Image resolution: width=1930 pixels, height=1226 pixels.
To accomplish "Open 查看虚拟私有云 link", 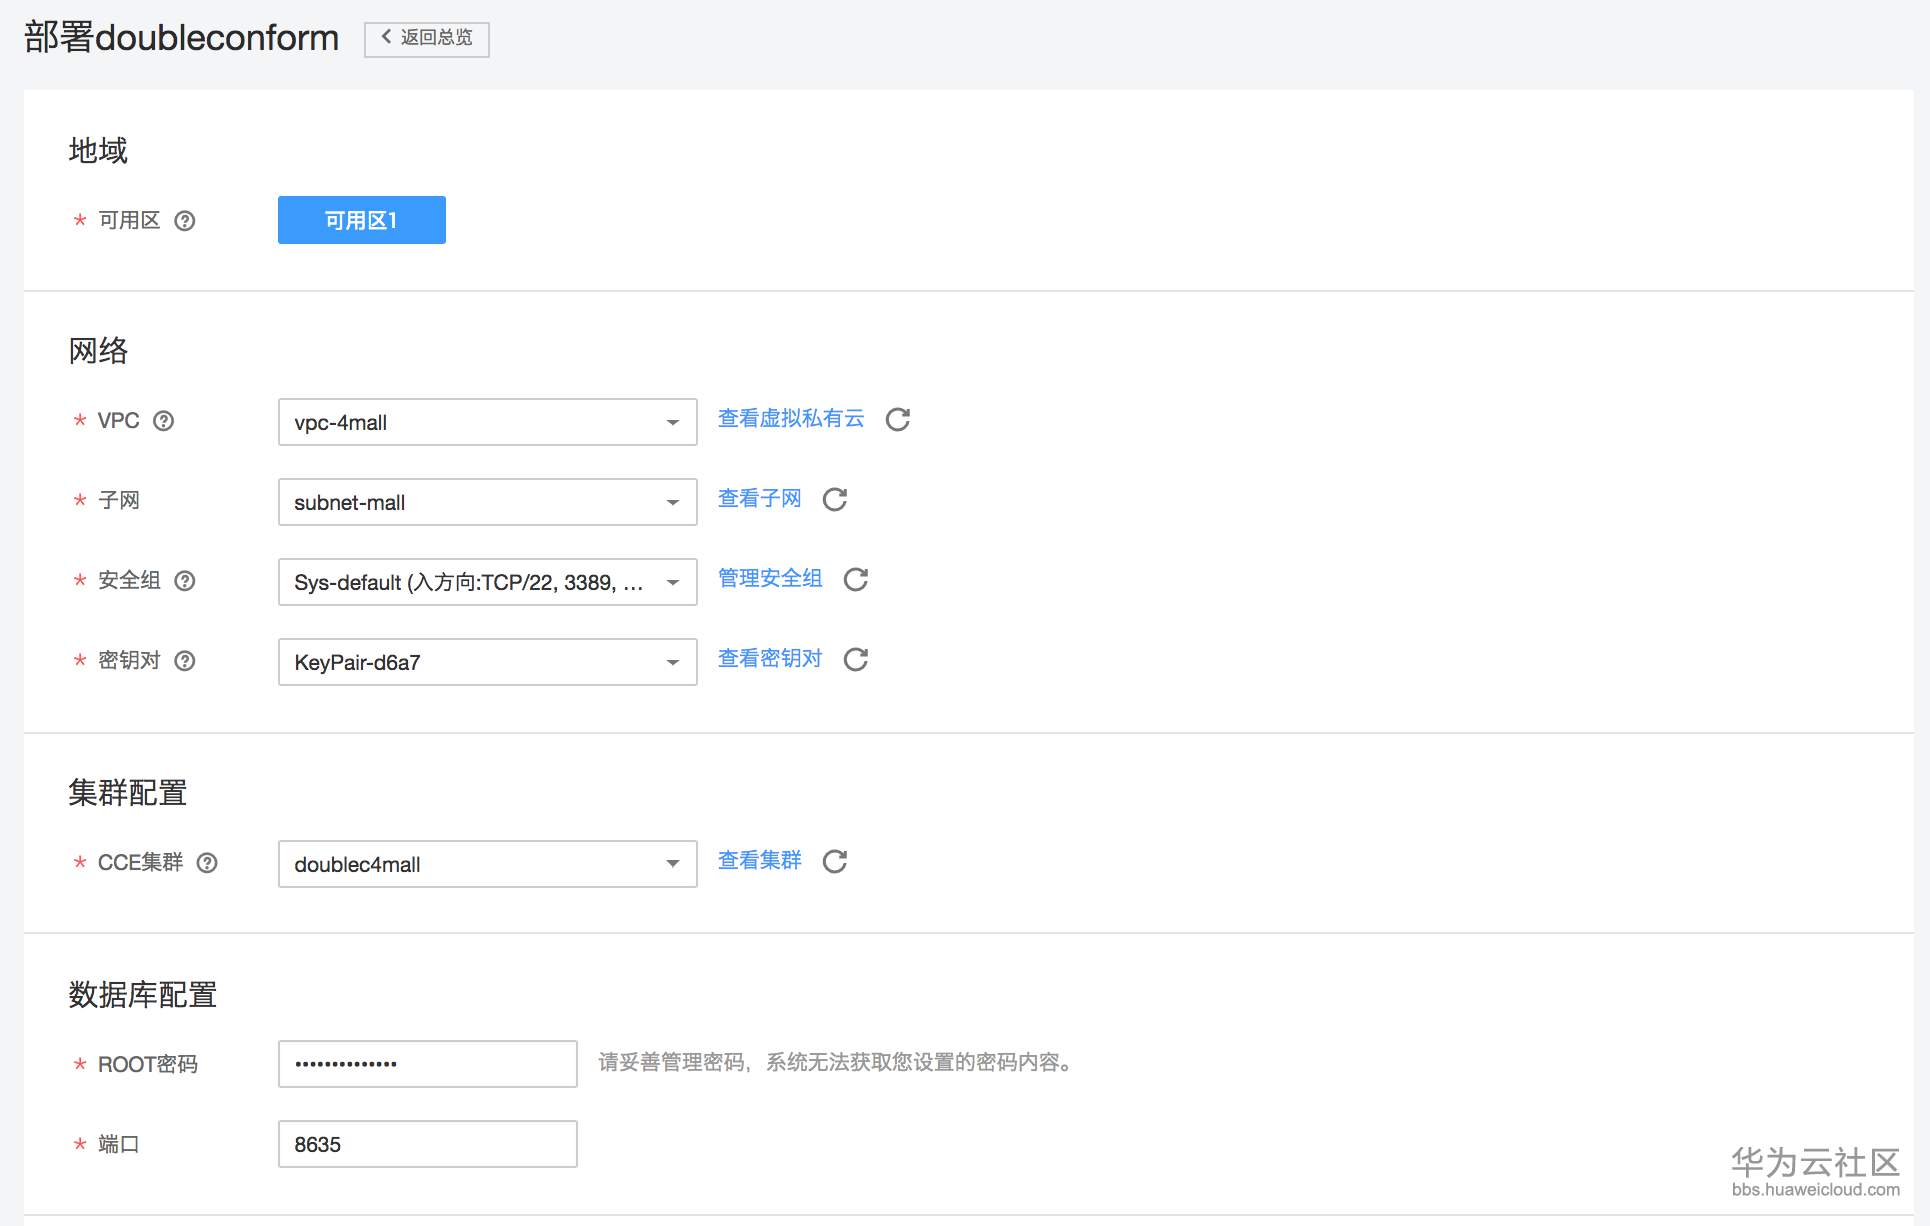I will click(790, 419).
